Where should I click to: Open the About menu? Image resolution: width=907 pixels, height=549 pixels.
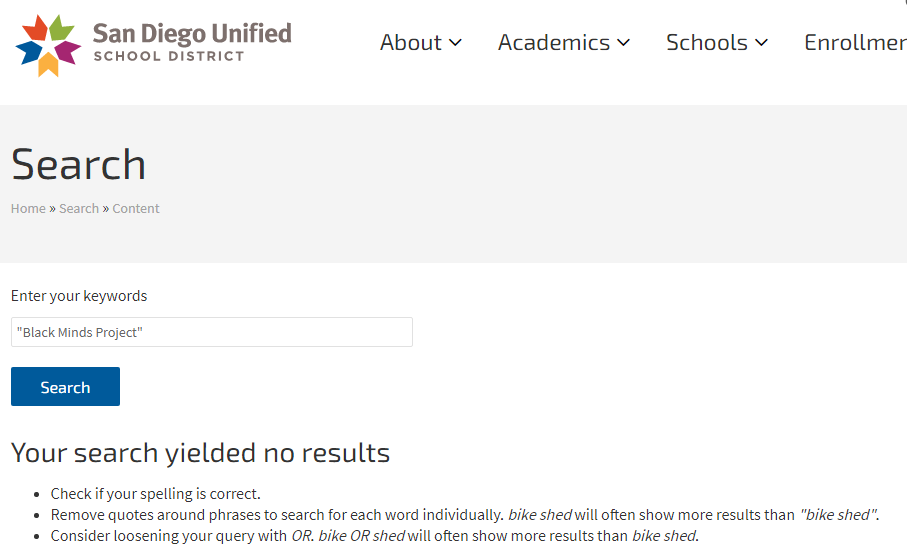tap(410, 43)
